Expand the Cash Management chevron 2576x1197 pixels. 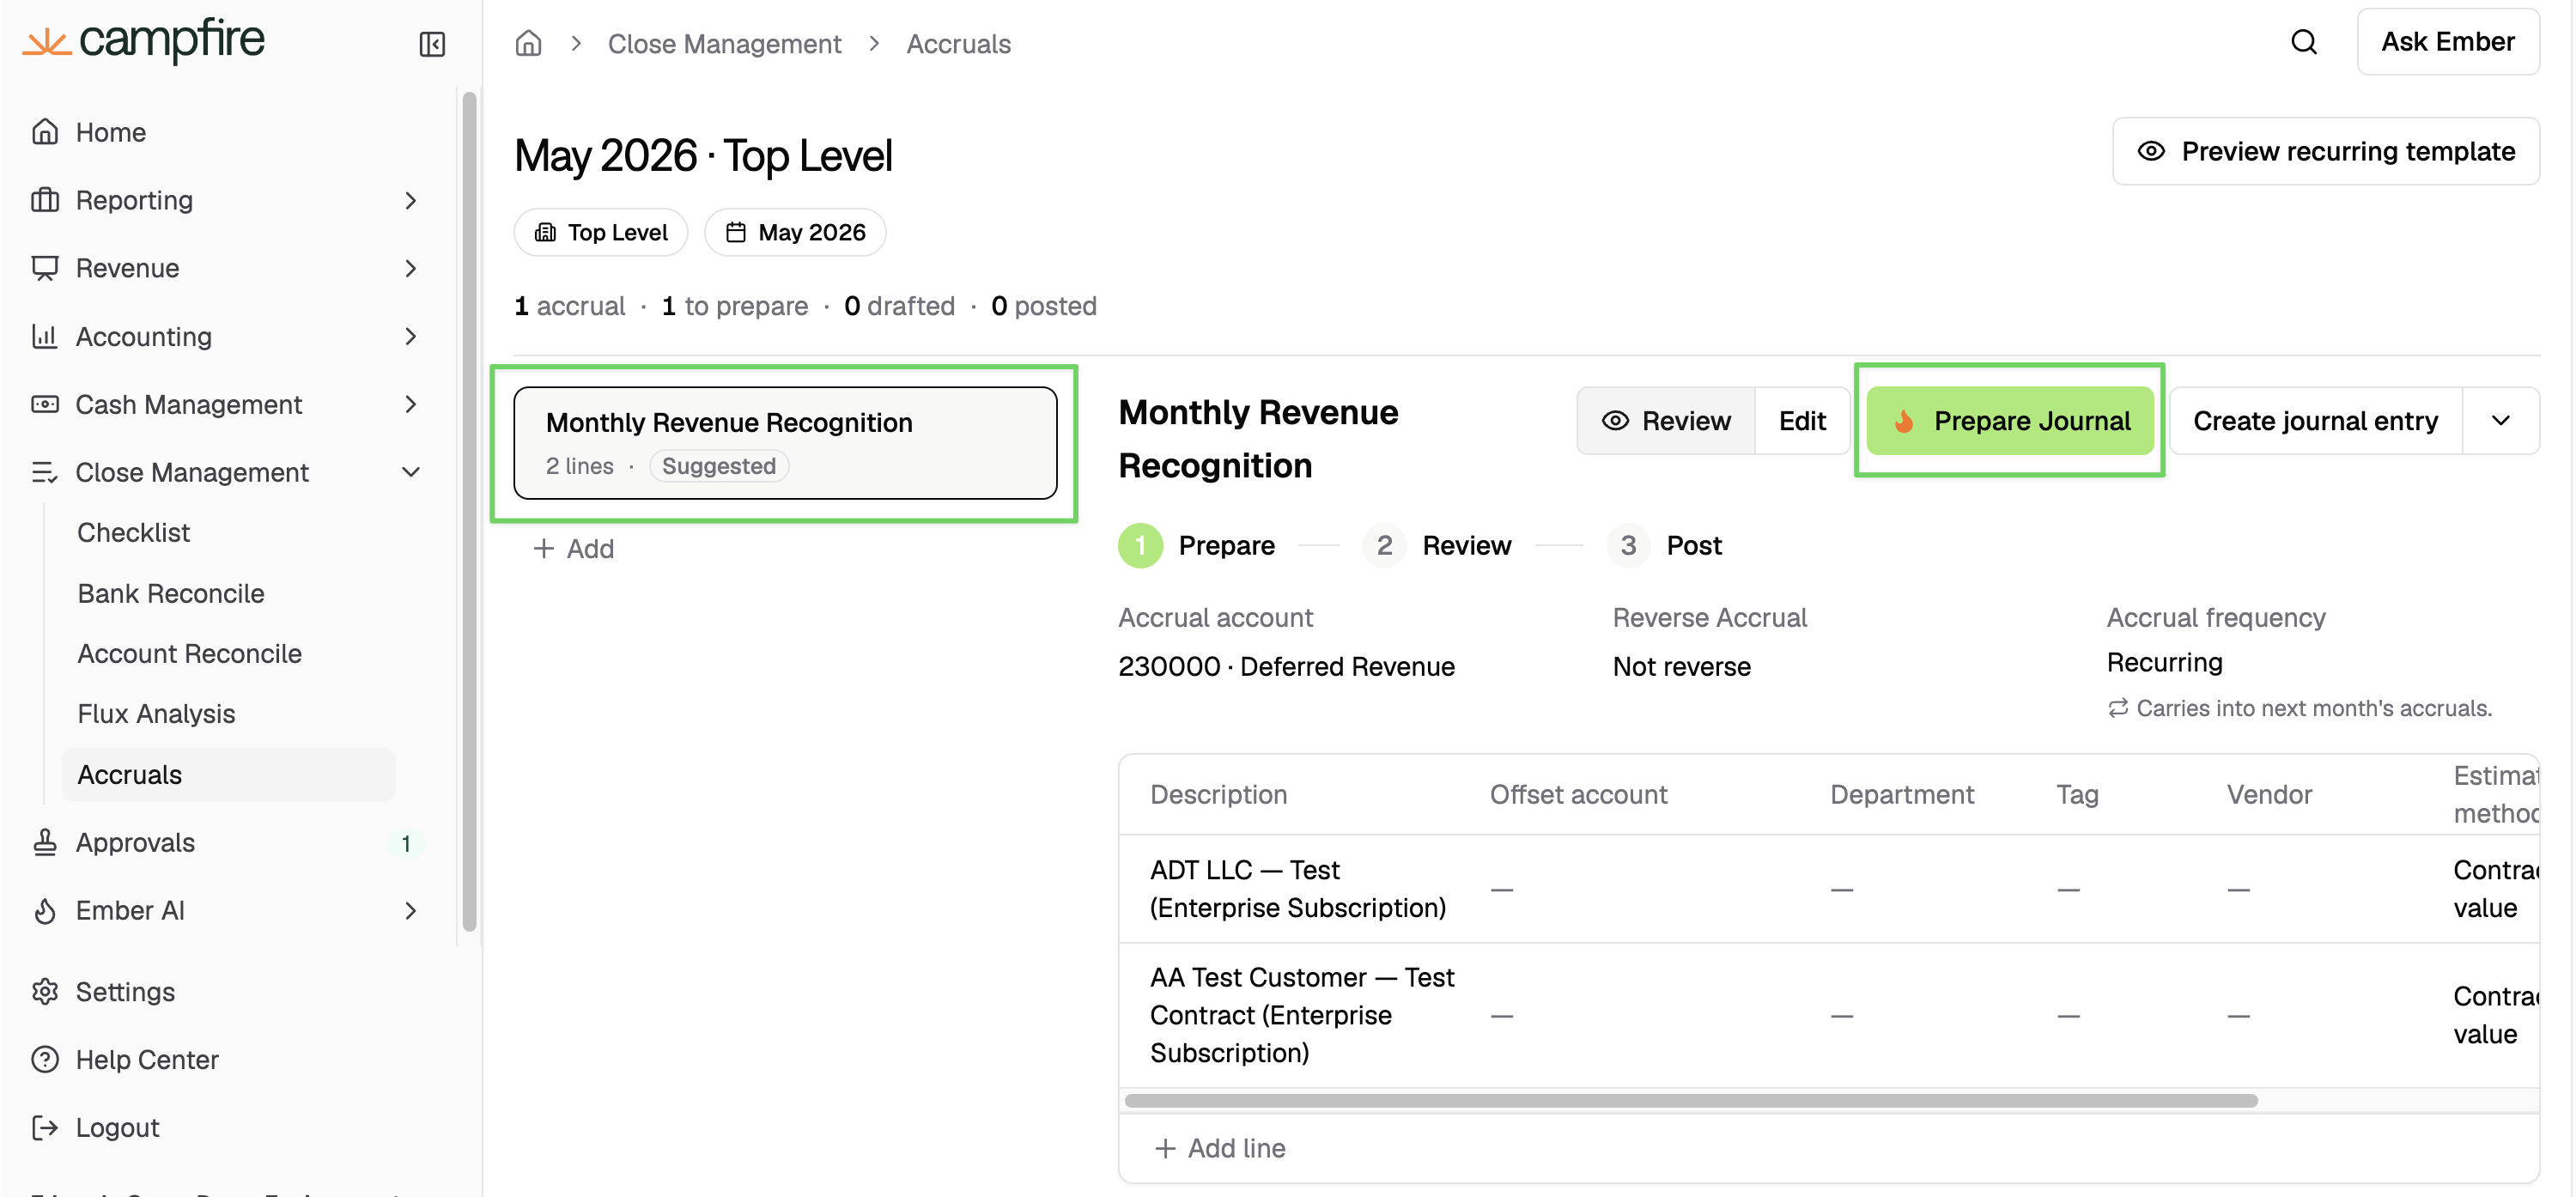pyautogui.click(x=410, y=404)
